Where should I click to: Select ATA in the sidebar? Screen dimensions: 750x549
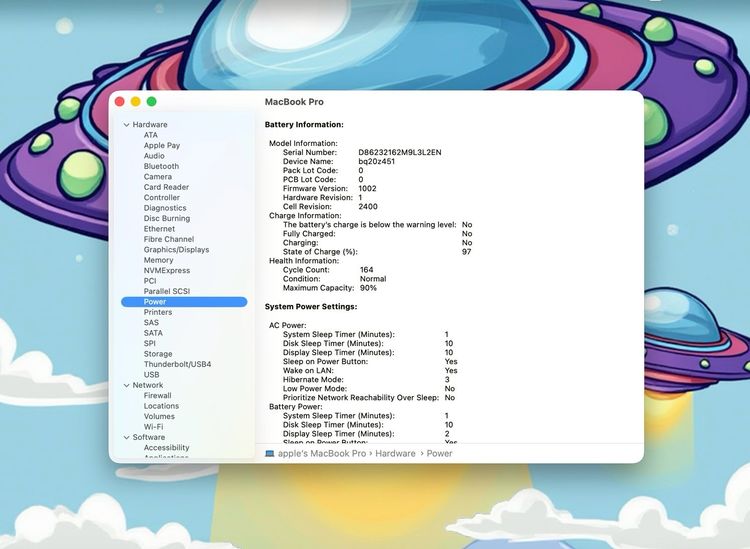click(151, 135)
